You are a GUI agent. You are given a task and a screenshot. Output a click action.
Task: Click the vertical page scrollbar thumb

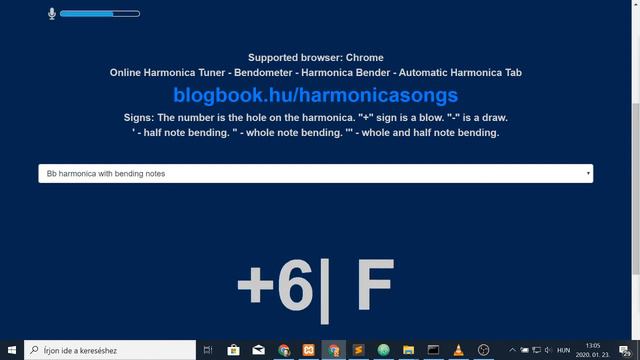[x=636, y=188]
